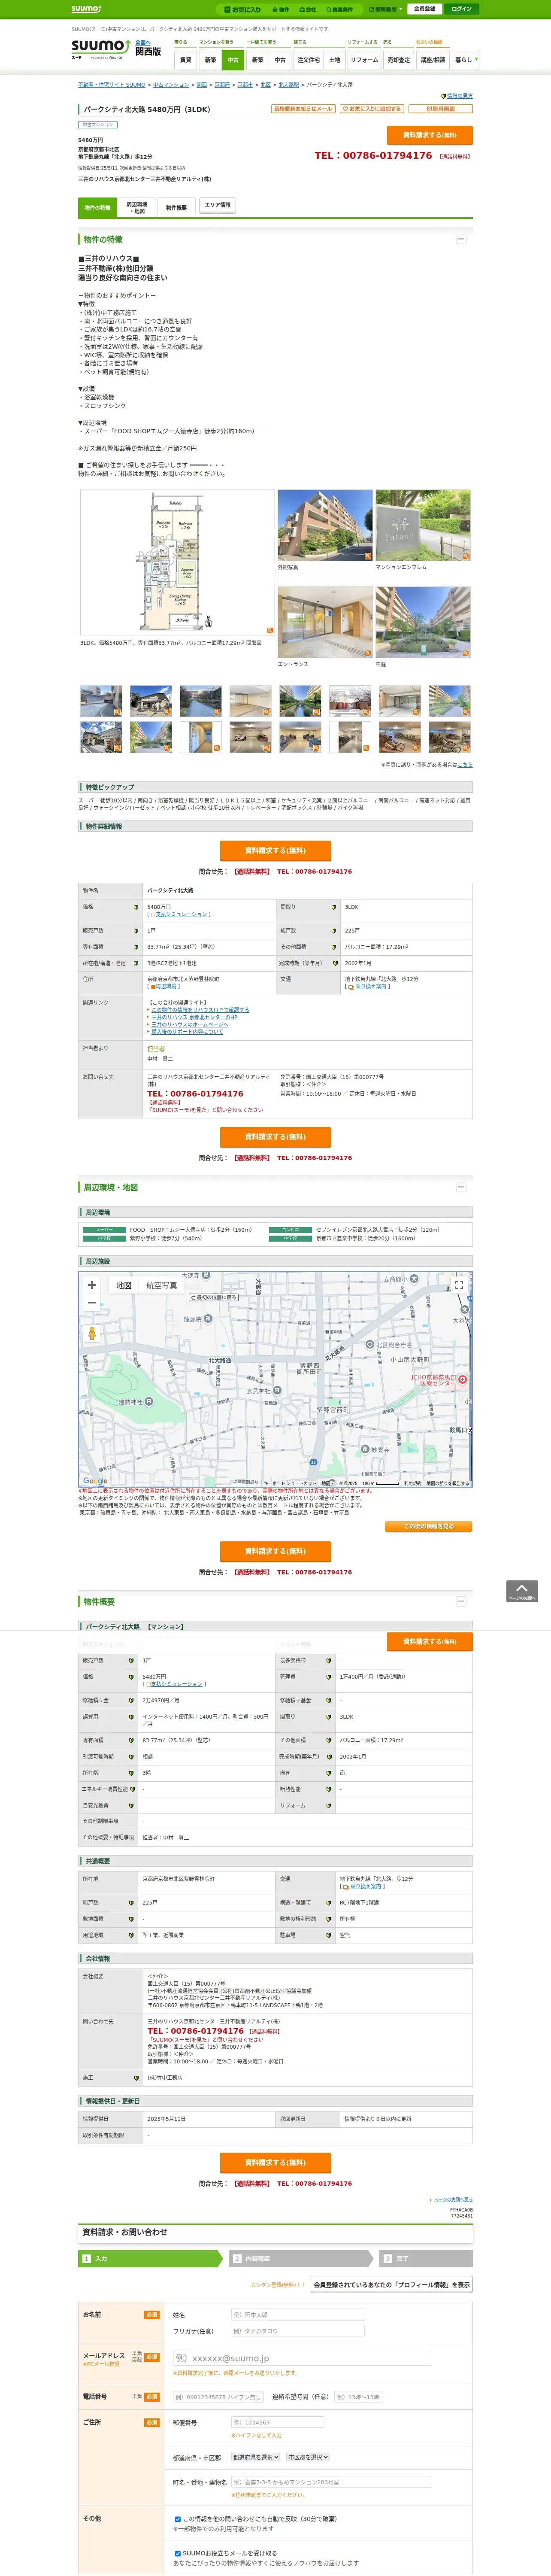Click the 印刷用画面 button
This screenshot has width=551, height=2576.
(441, 109)
